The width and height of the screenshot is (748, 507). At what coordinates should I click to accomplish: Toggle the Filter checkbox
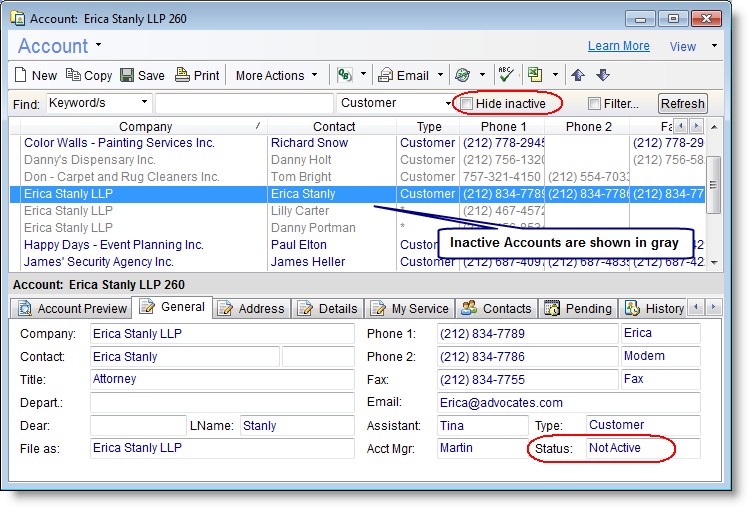595,104
